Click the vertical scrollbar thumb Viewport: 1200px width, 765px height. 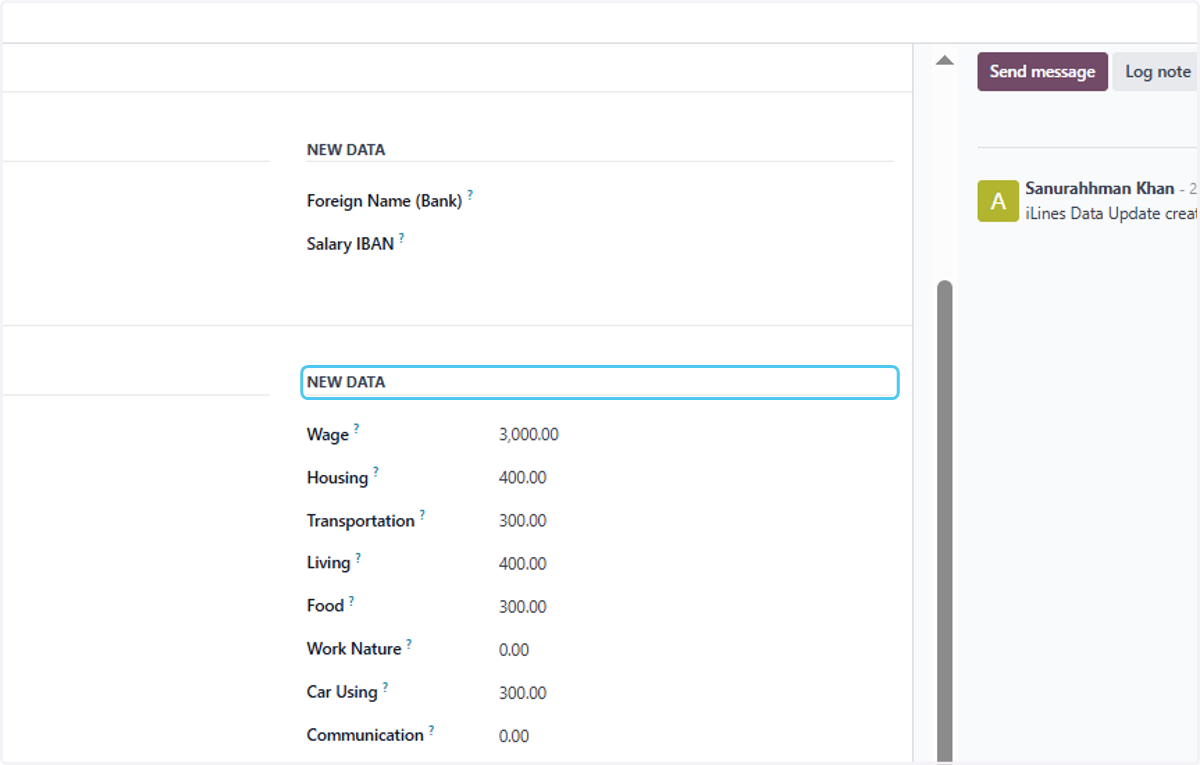click(x=944, y=522)
